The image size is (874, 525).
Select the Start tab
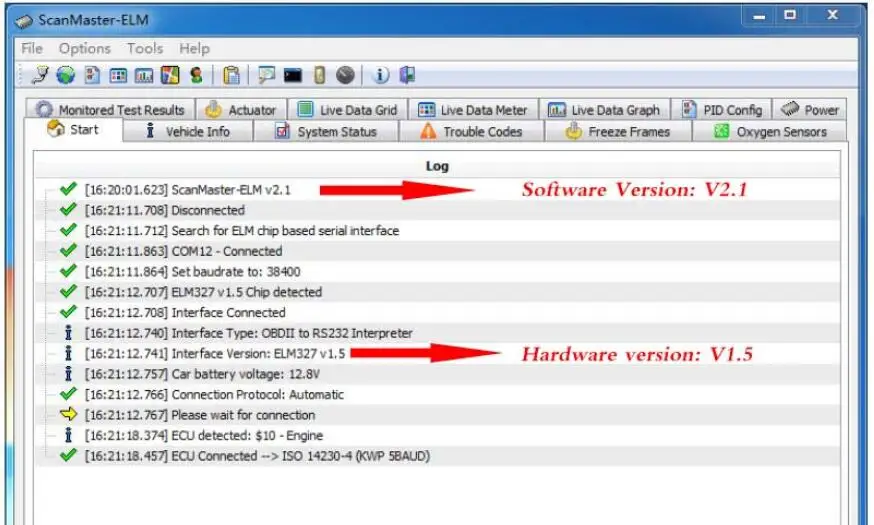click(x=73, y=130)
